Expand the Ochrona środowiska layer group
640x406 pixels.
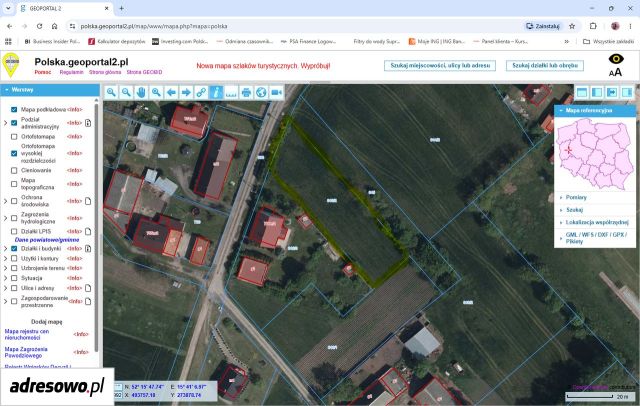5,201
